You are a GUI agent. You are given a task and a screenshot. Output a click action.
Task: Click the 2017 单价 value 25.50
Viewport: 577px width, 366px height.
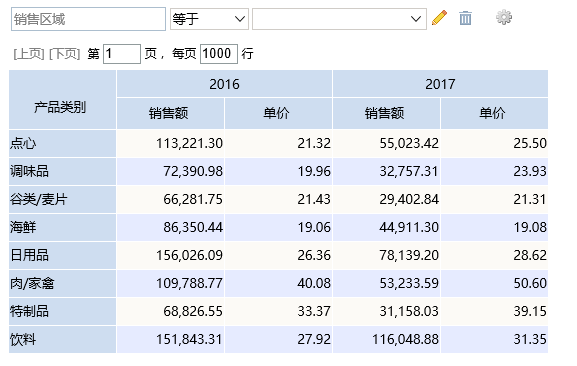click(x=530, y=143)
